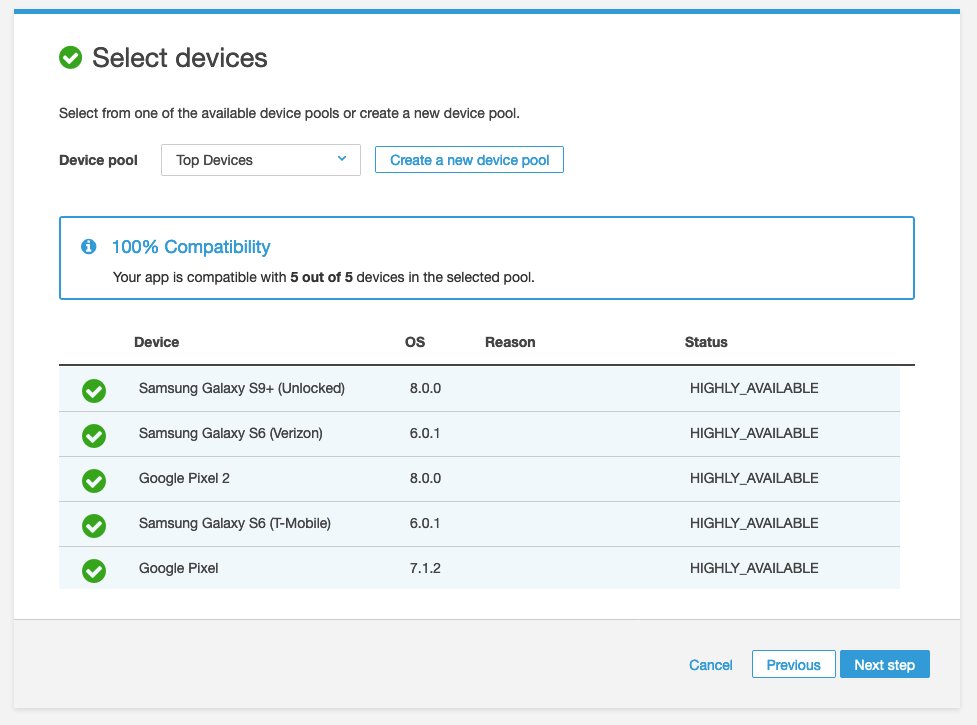Click green check icon for Samsung Galaxy S9+ (Unlocked)
977x725 pixels.
94,391
